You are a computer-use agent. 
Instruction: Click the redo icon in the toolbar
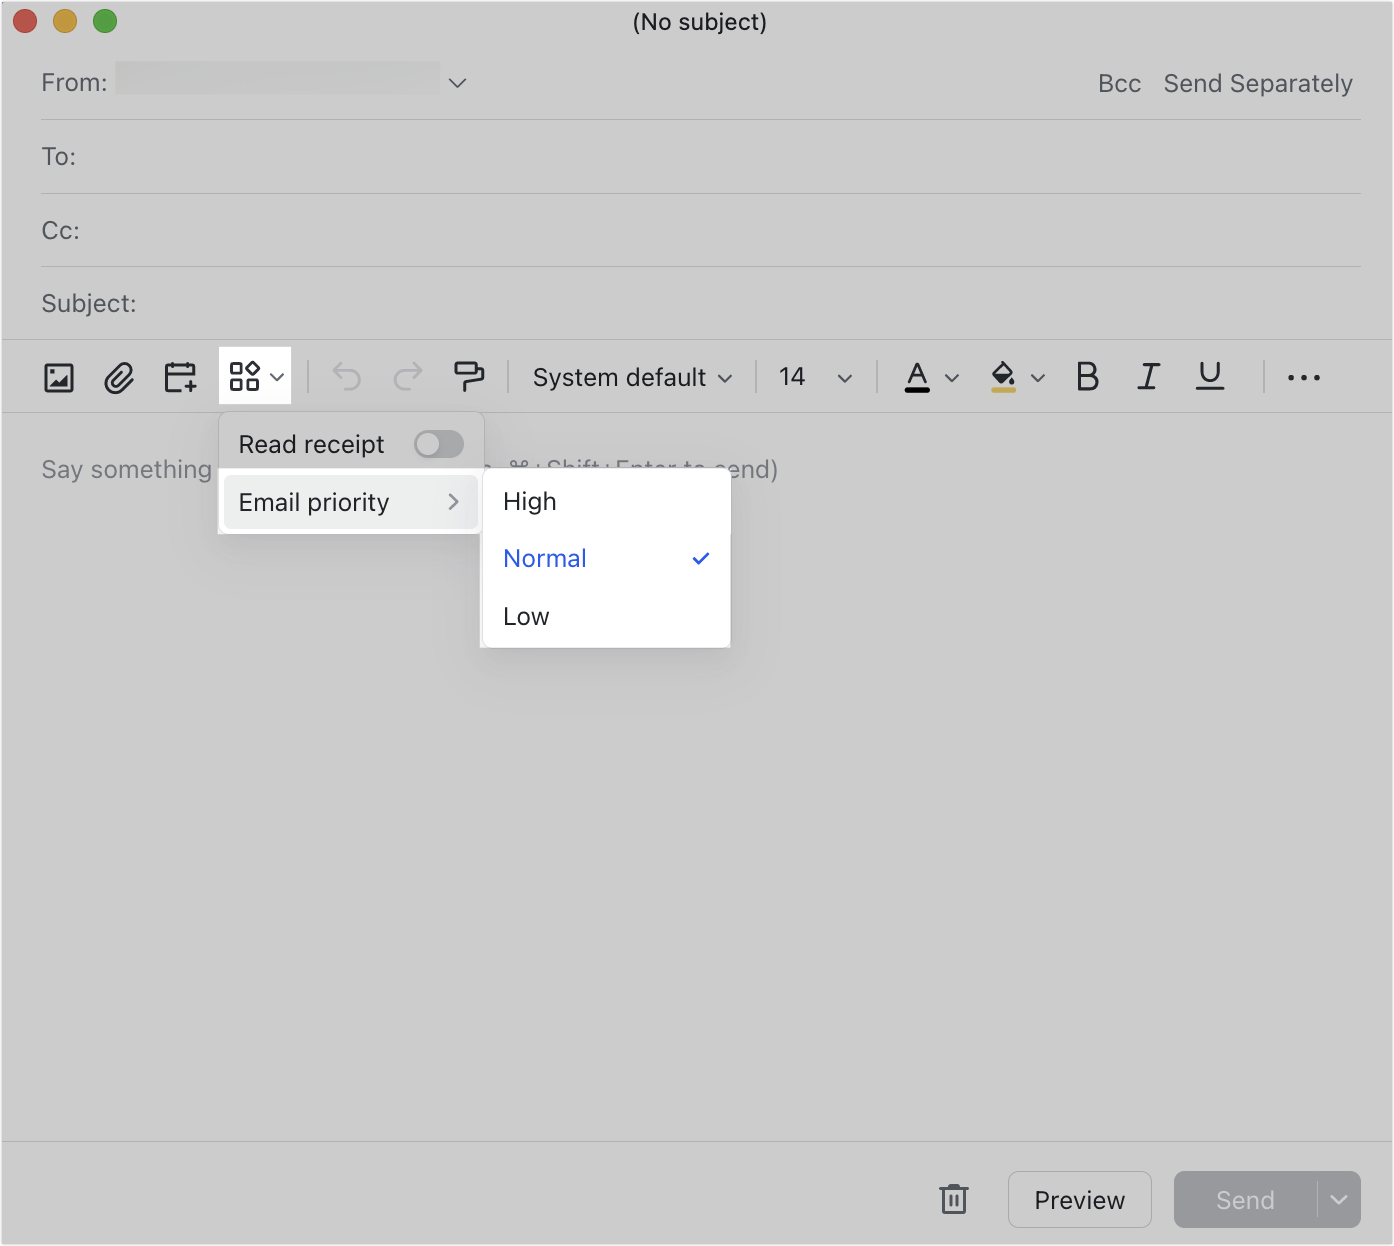click(x=407, y=376)
